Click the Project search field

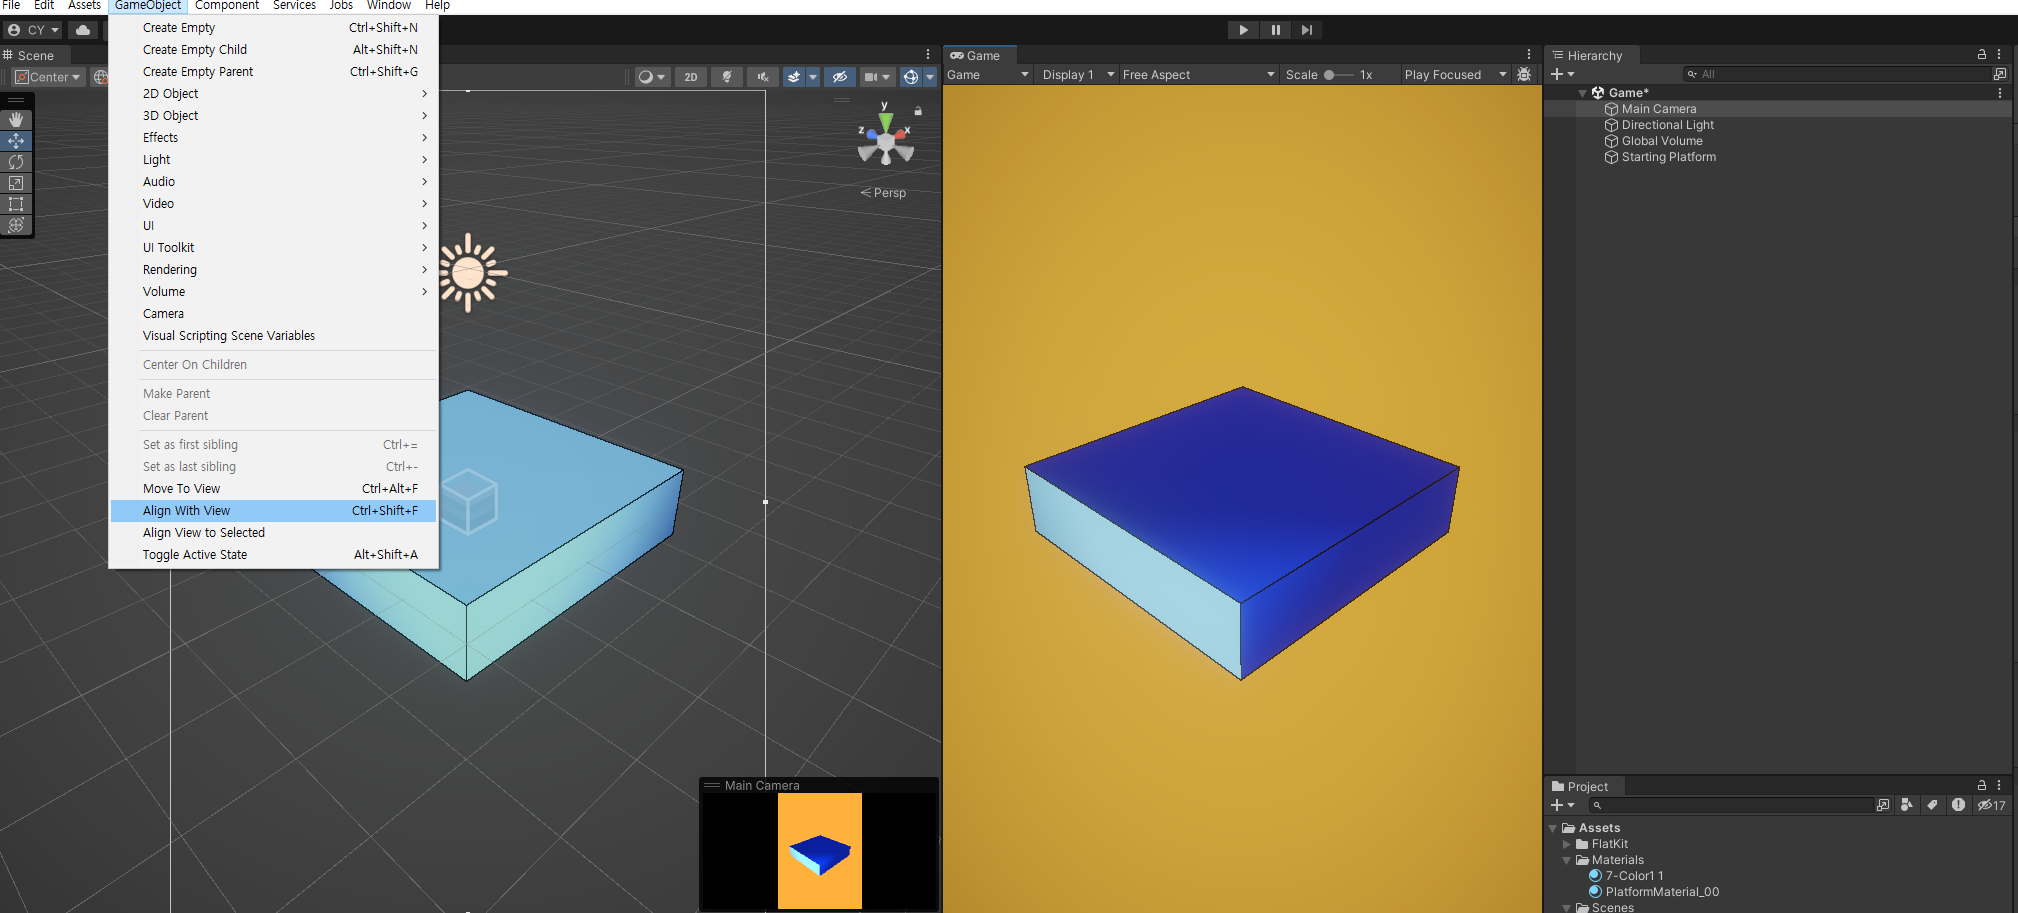tap(1730, 805)
